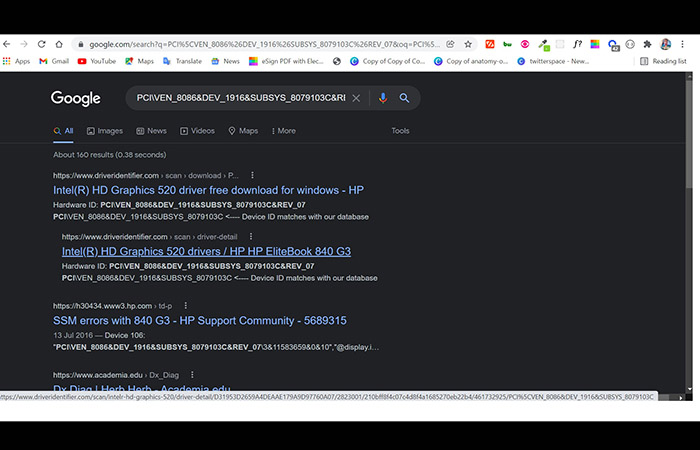Switch to the Images tab
700x450 pixels.
click(x=105, y=131)
